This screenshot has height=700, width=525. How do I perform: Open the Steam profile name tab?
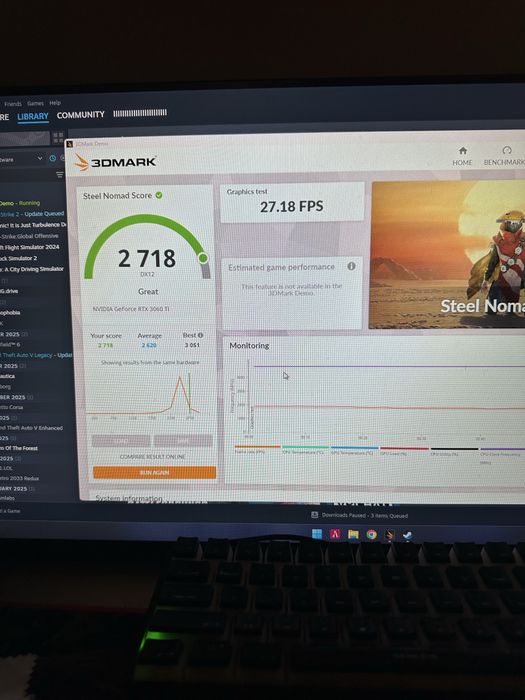pos(140,112)
